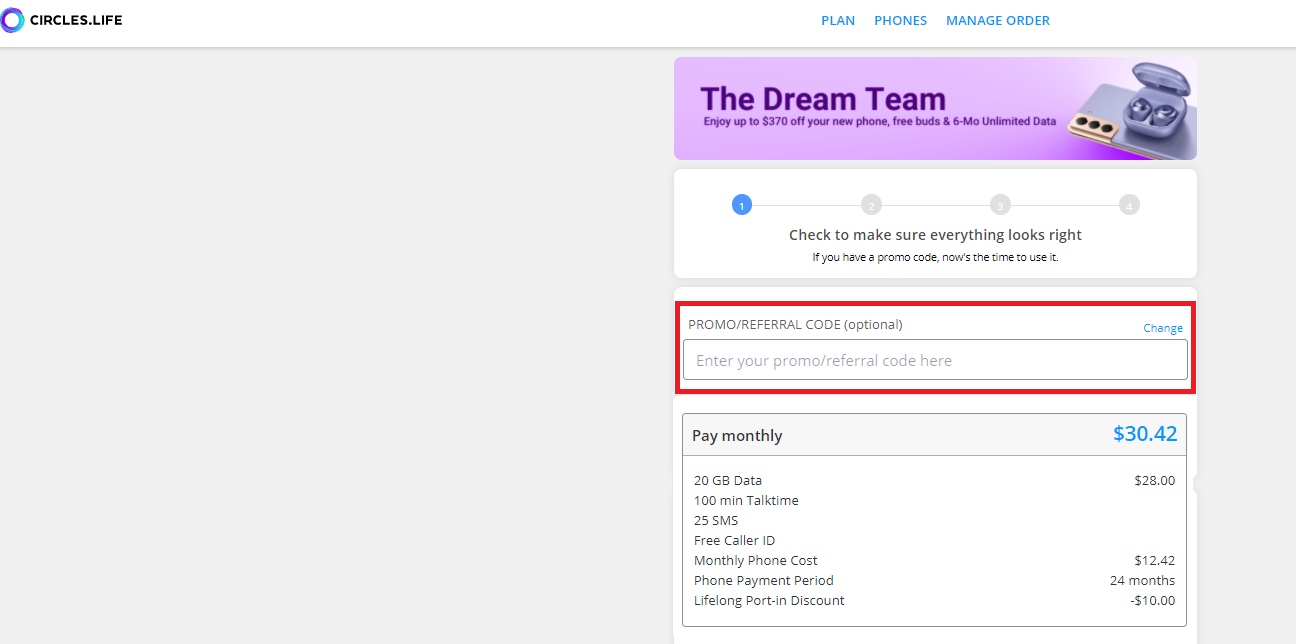This screenshot has height=644, width=1296.
Task: Click the CIRCLES.LIFE wordmark text
Action: click(x=76, y=20)
